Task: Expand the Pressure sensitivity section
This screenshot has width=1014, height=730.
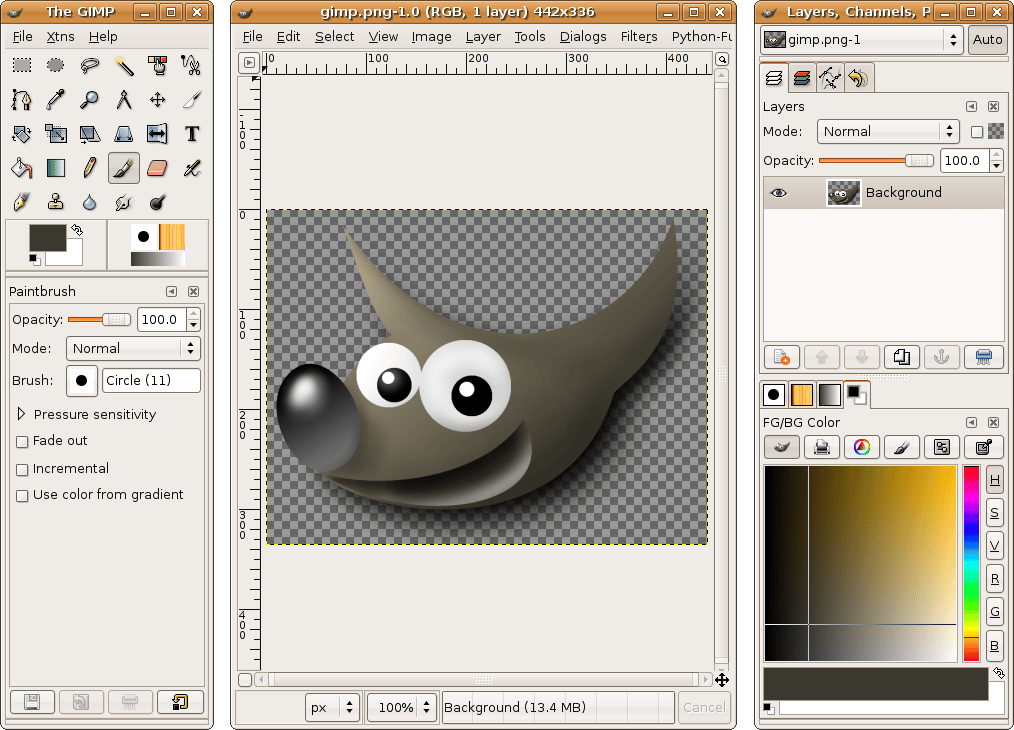Action: (x=19, y=414)
